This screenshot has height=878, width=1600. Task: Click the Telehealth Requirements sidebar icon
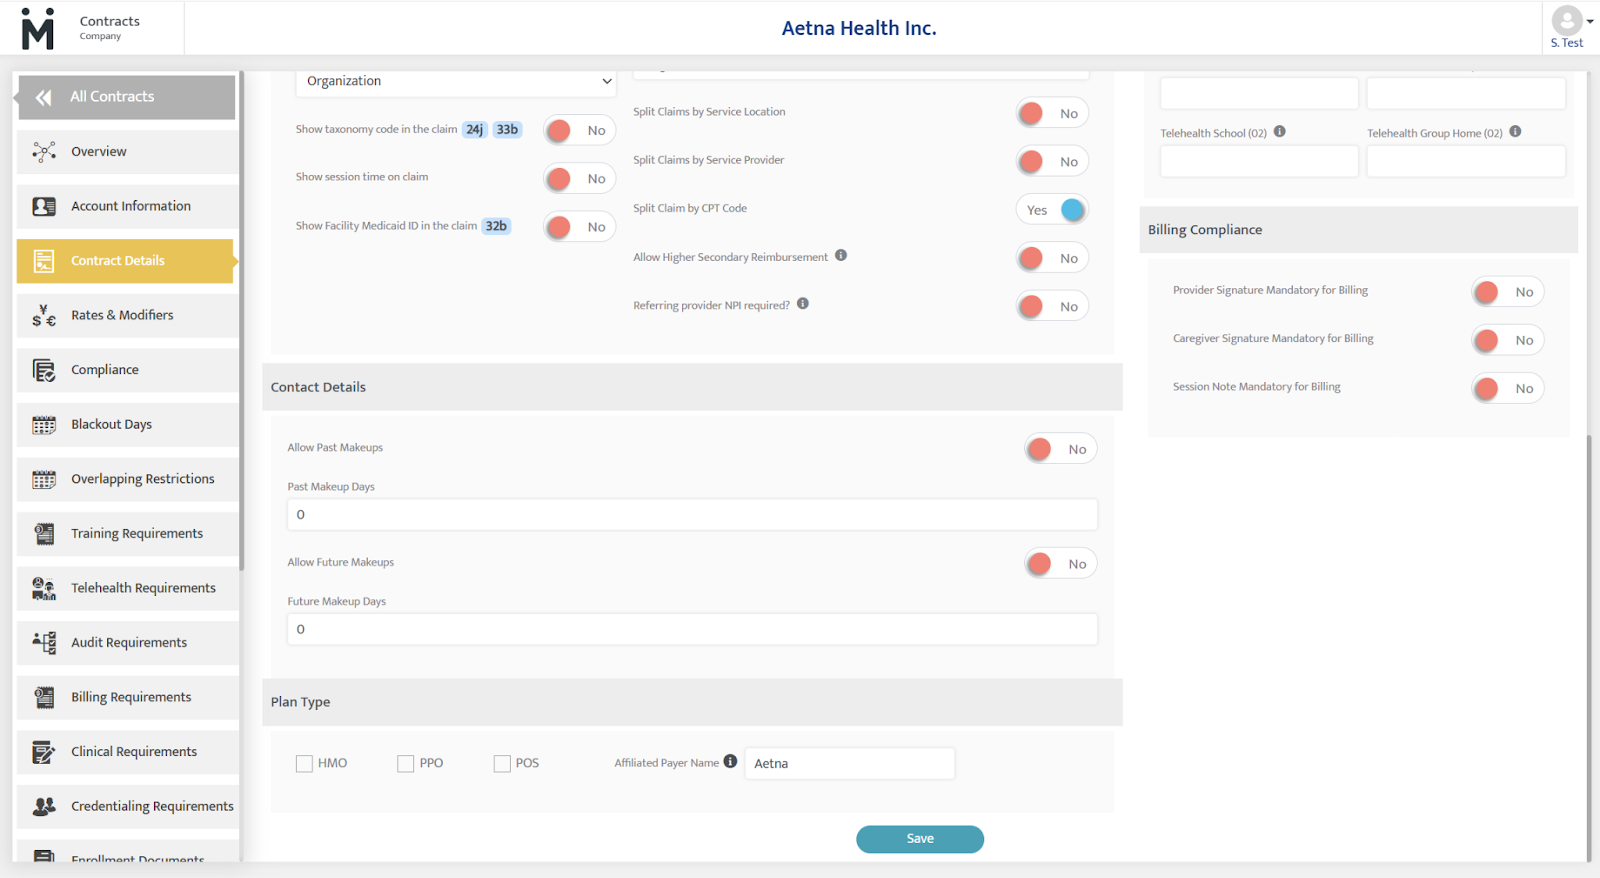[x=44, y=589]
